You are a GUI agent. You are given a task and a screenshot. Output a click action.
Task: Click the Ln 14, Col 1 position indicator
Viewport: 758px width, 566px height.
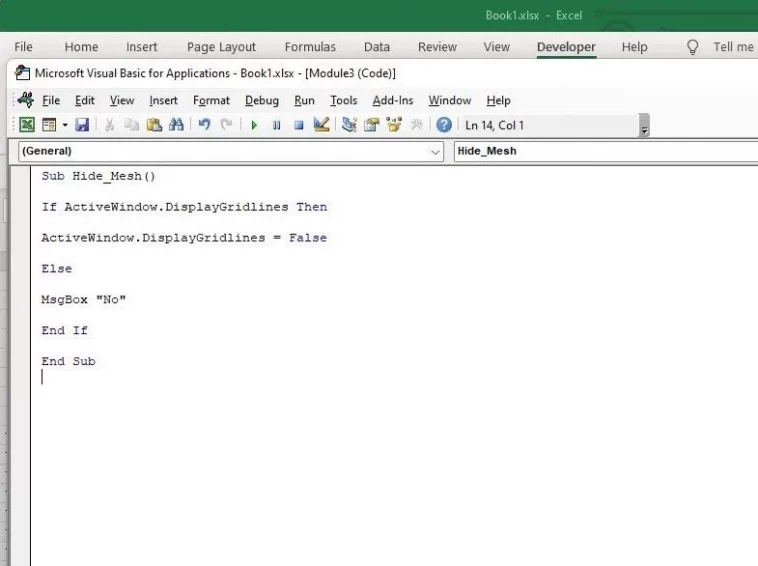pyautogui.click(x=494, y=126)
